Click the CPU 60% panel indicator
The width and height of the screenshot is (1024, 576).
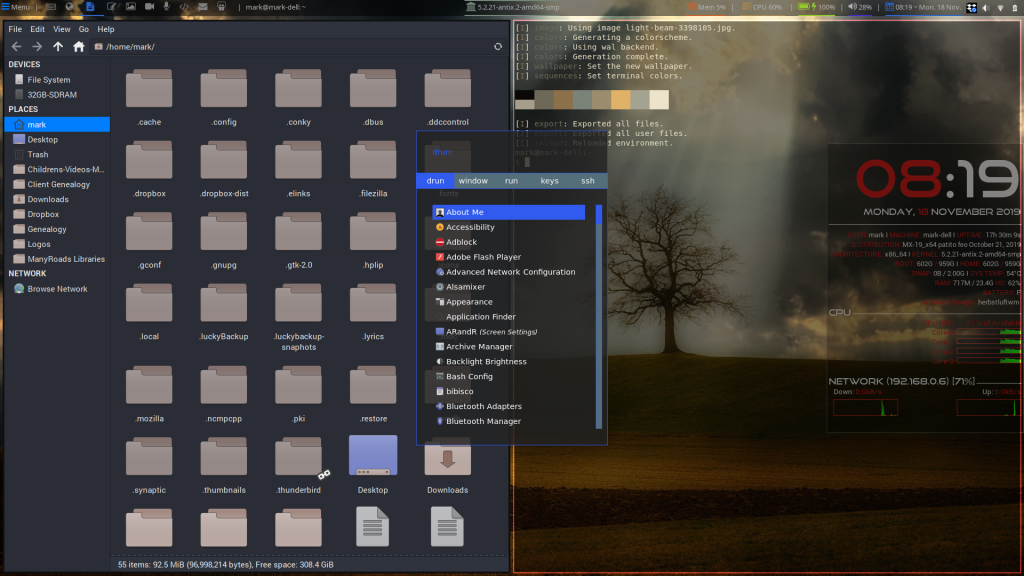click(762, 7)
